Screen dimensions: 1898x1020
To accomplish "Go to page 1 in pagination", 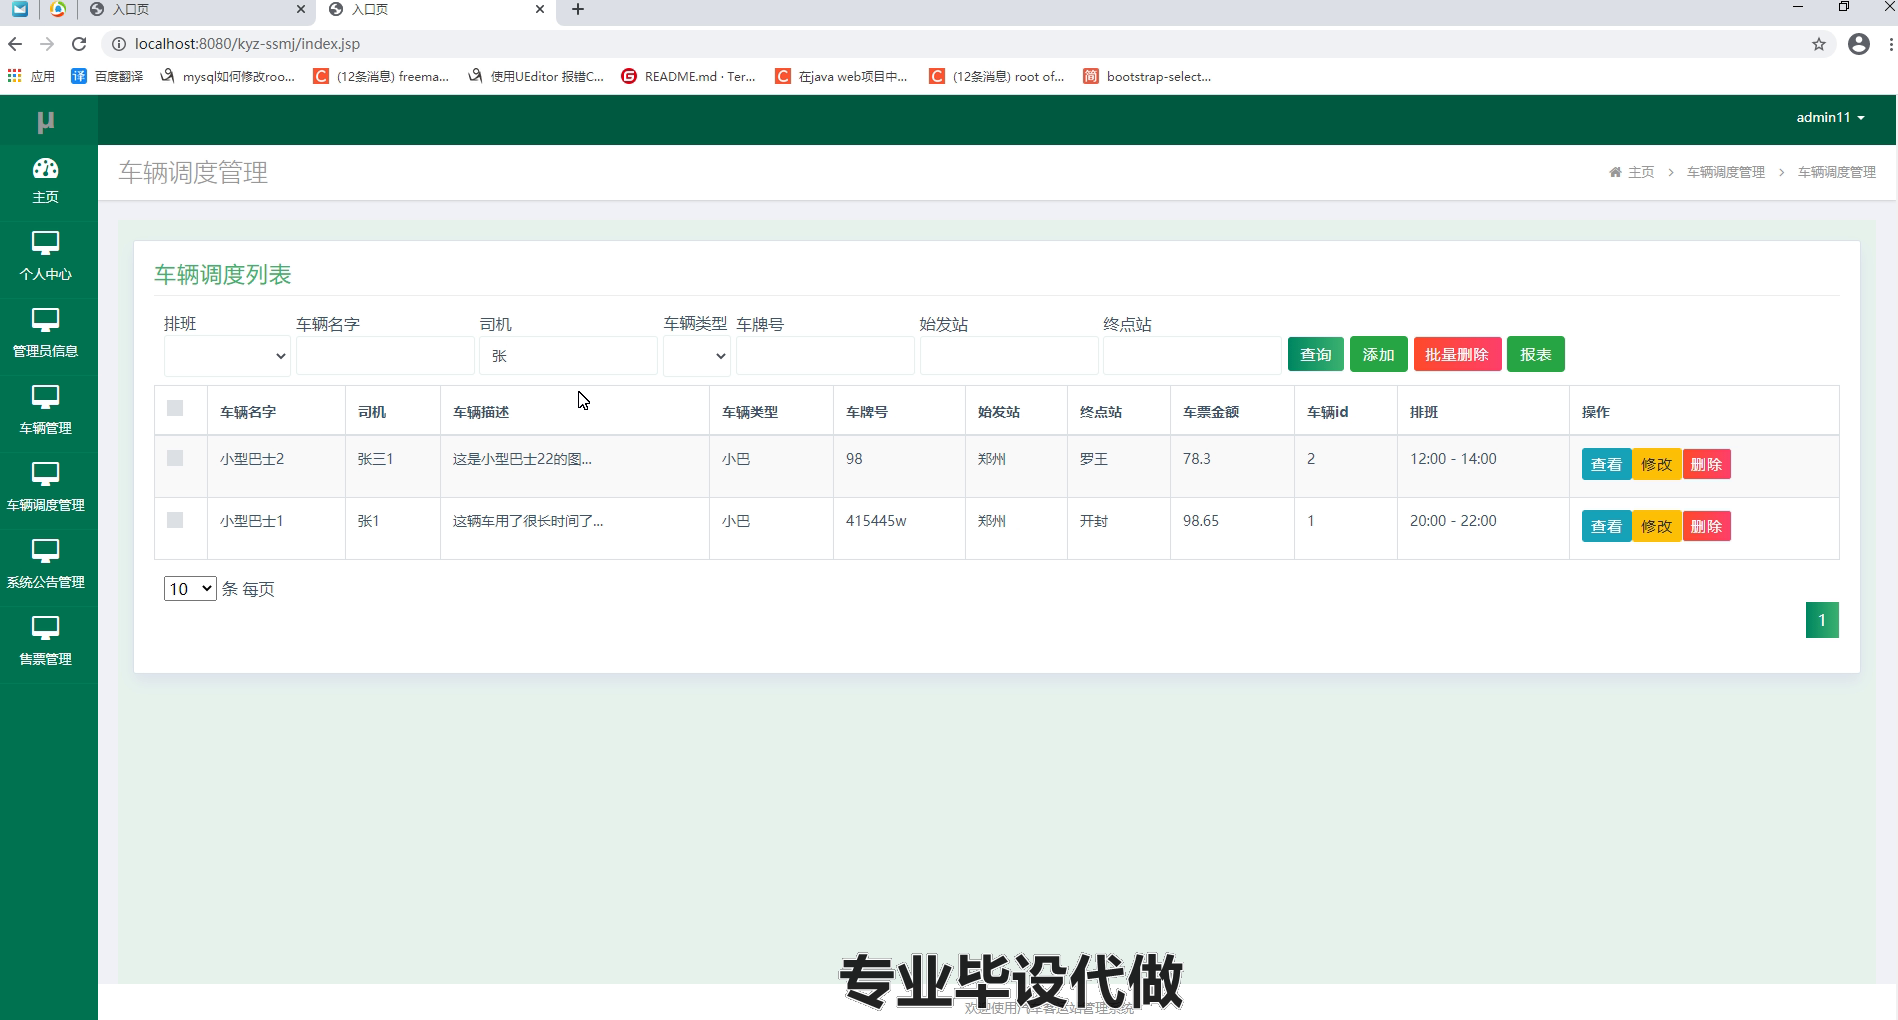I will [x=1822, y=620].
